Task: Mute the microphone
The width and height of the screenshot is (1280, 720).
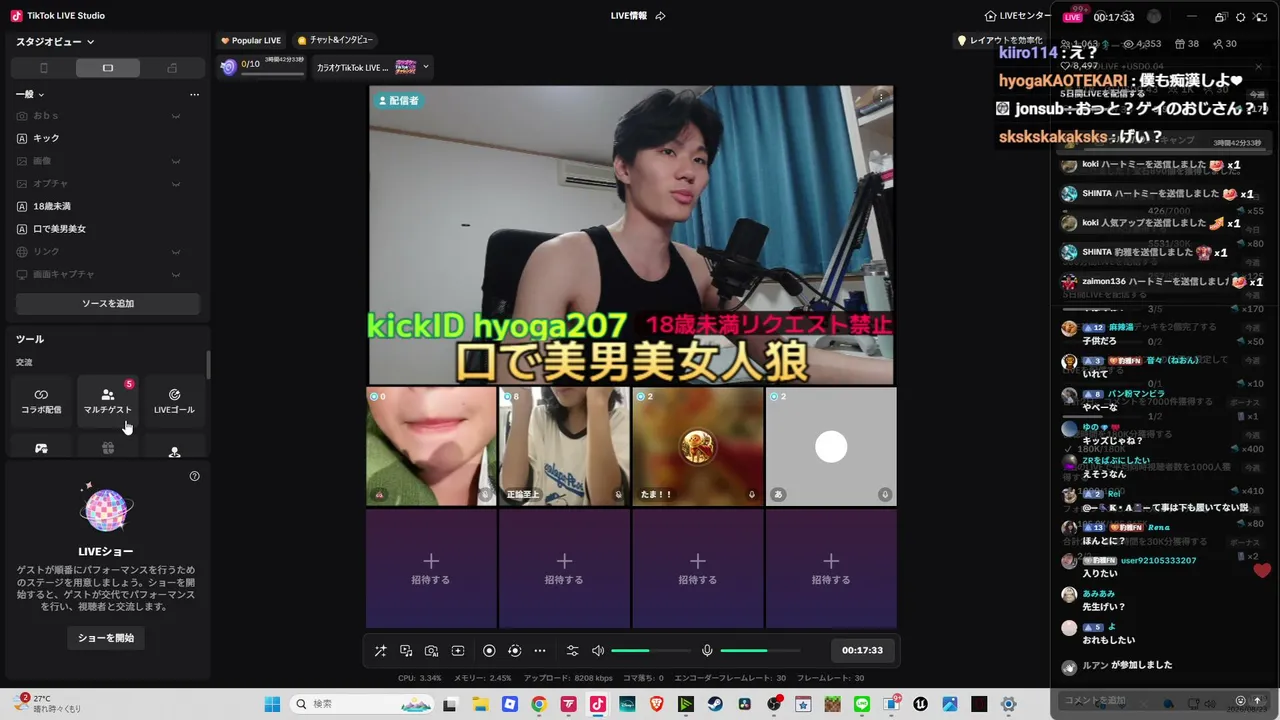Action: coord(707,651)
